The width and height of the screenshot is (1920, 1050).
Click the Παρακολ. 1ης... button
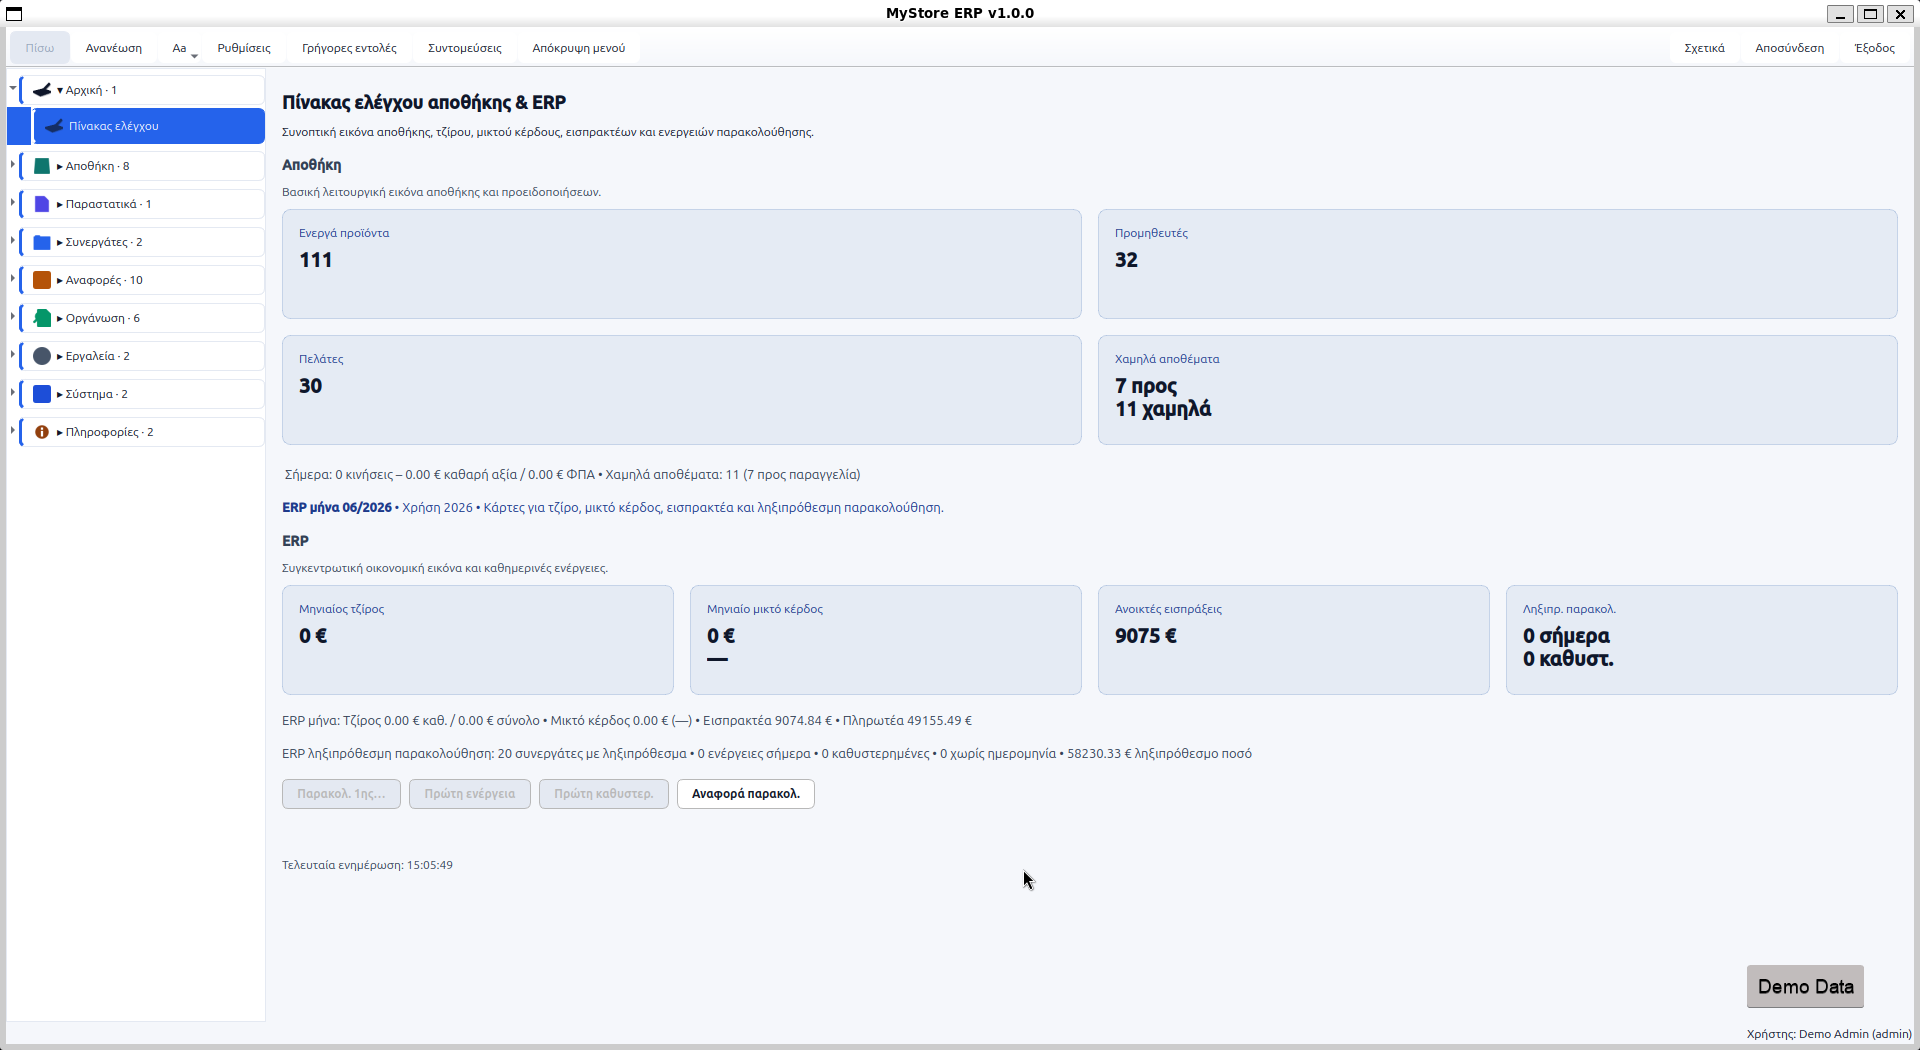click(x=341, y=794)
